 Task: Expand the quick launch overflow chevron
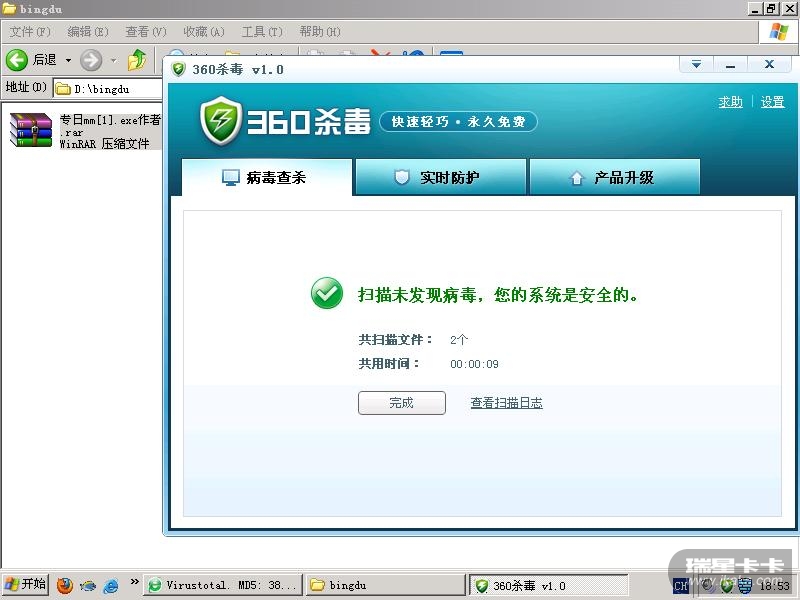click(x=134, y=581)
